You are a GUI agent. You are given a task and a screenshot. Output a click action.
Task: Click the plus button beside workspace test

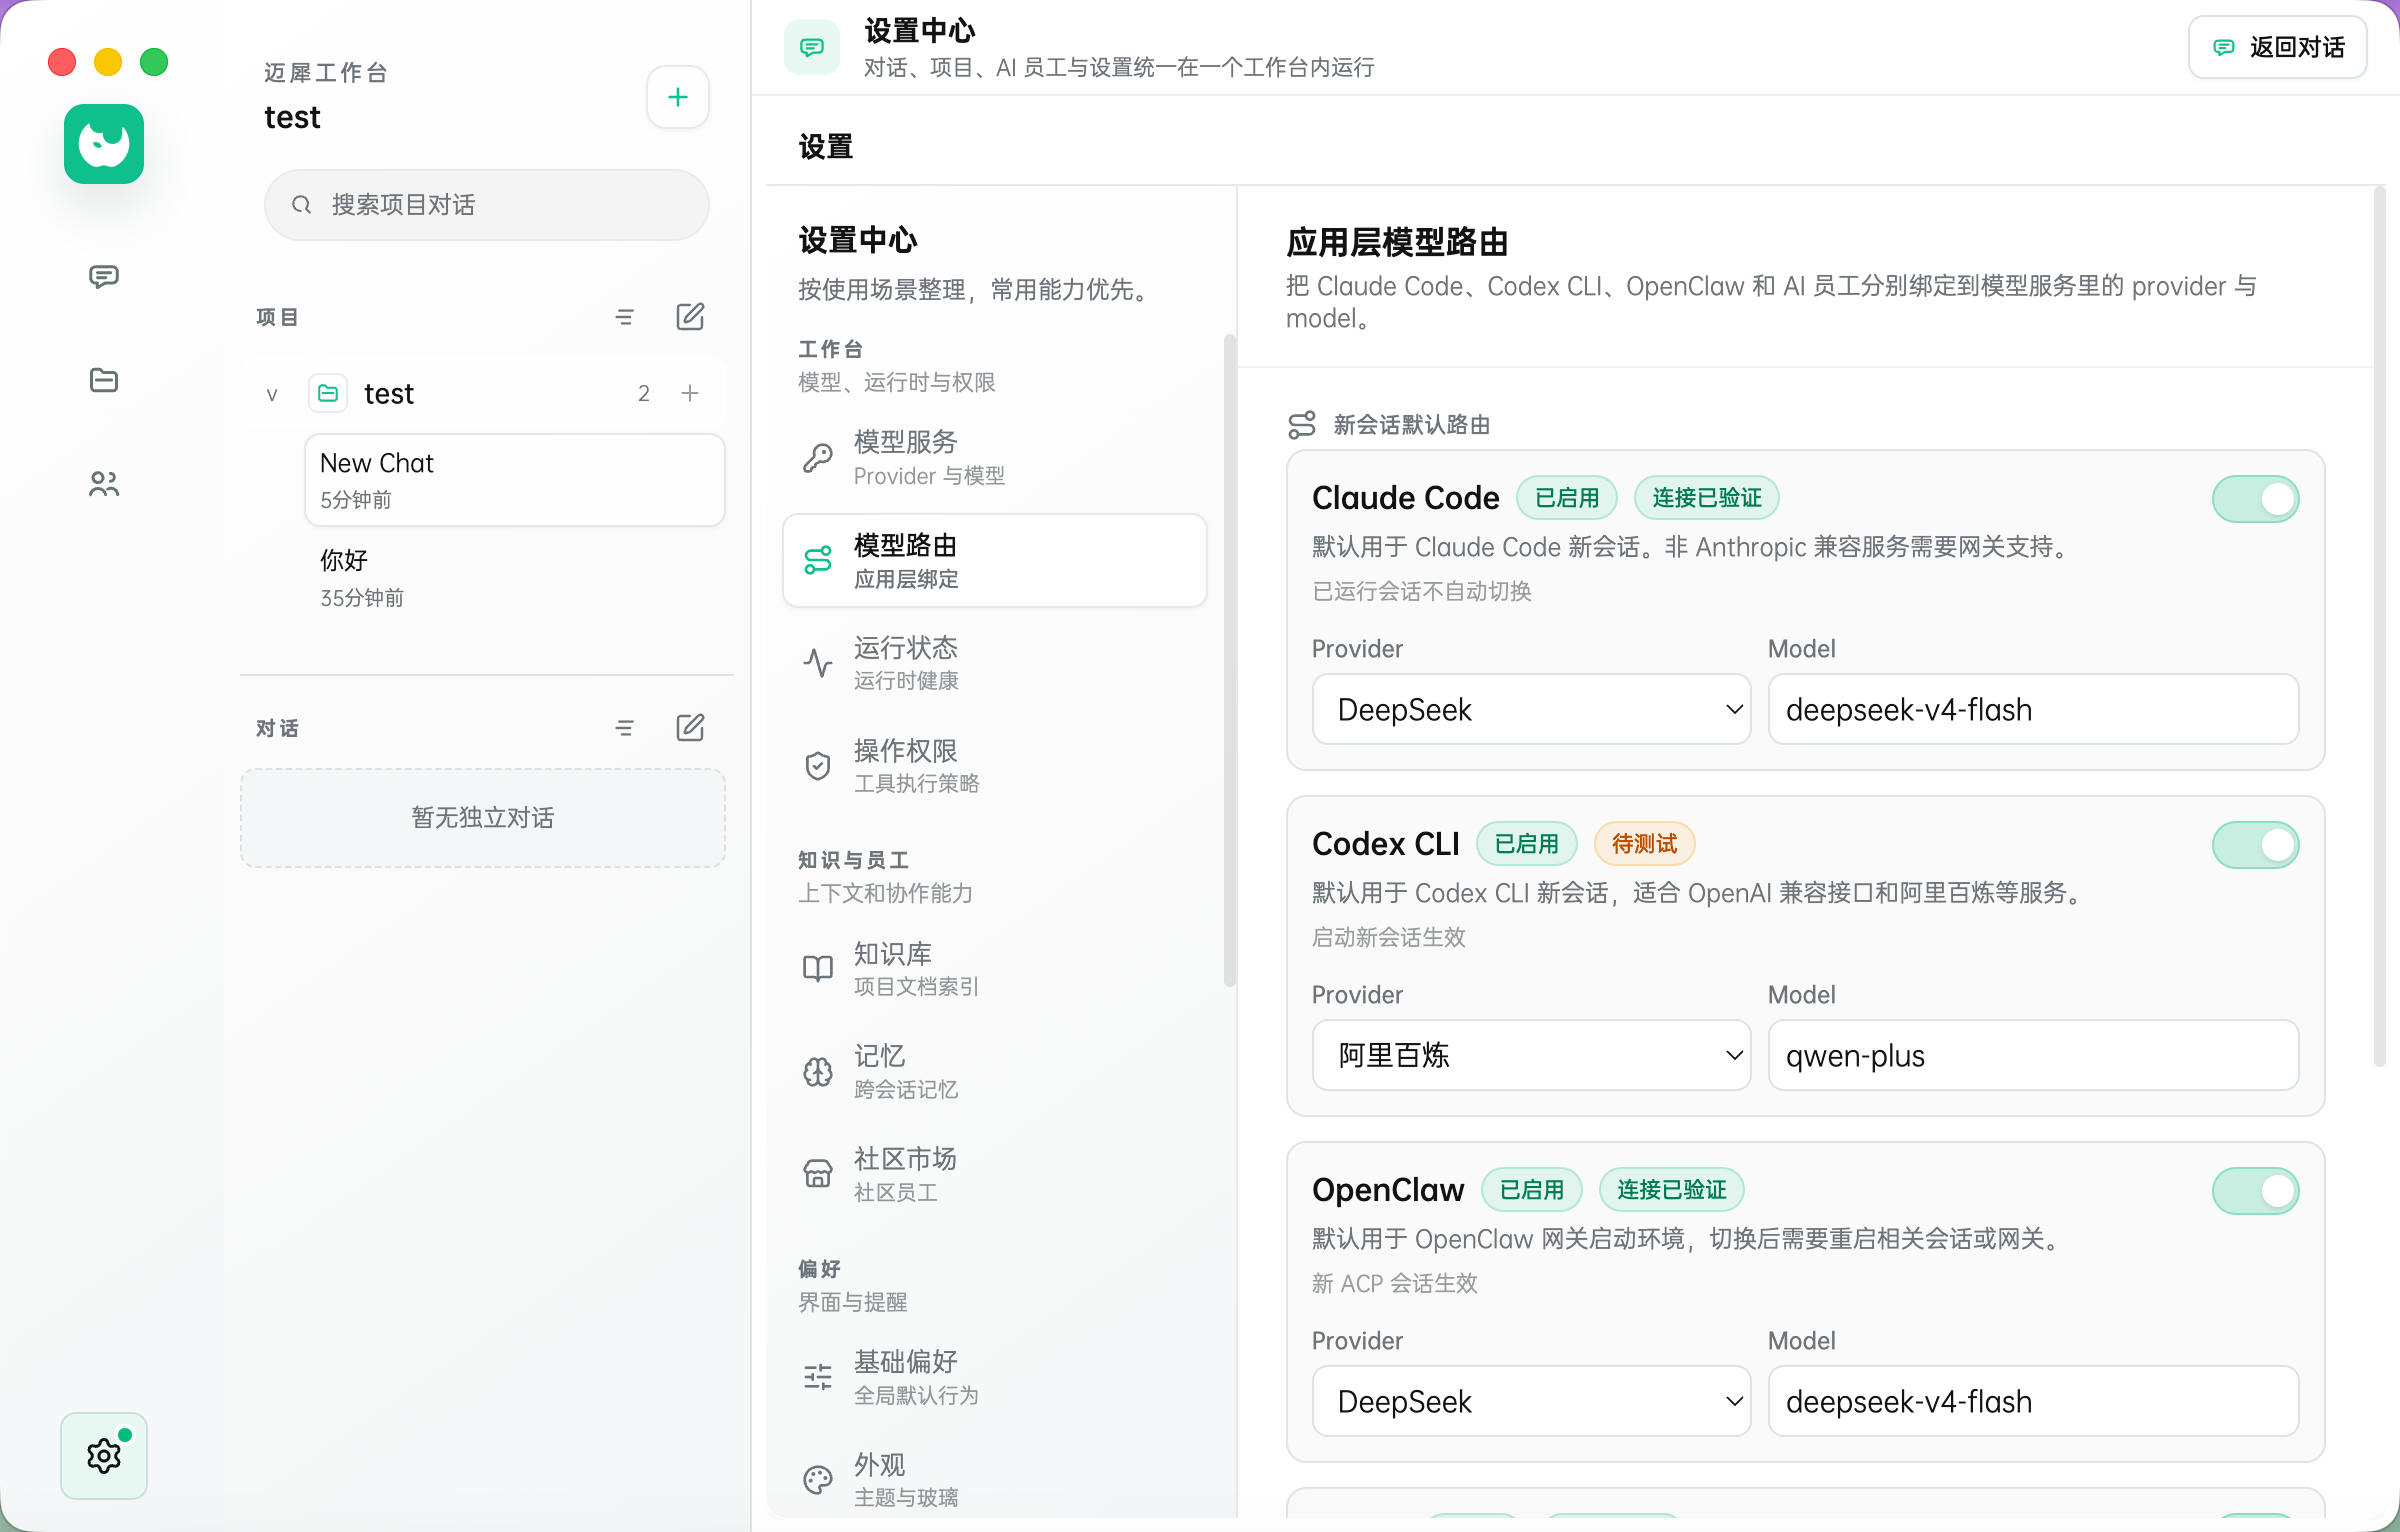[x=678, y=97]
